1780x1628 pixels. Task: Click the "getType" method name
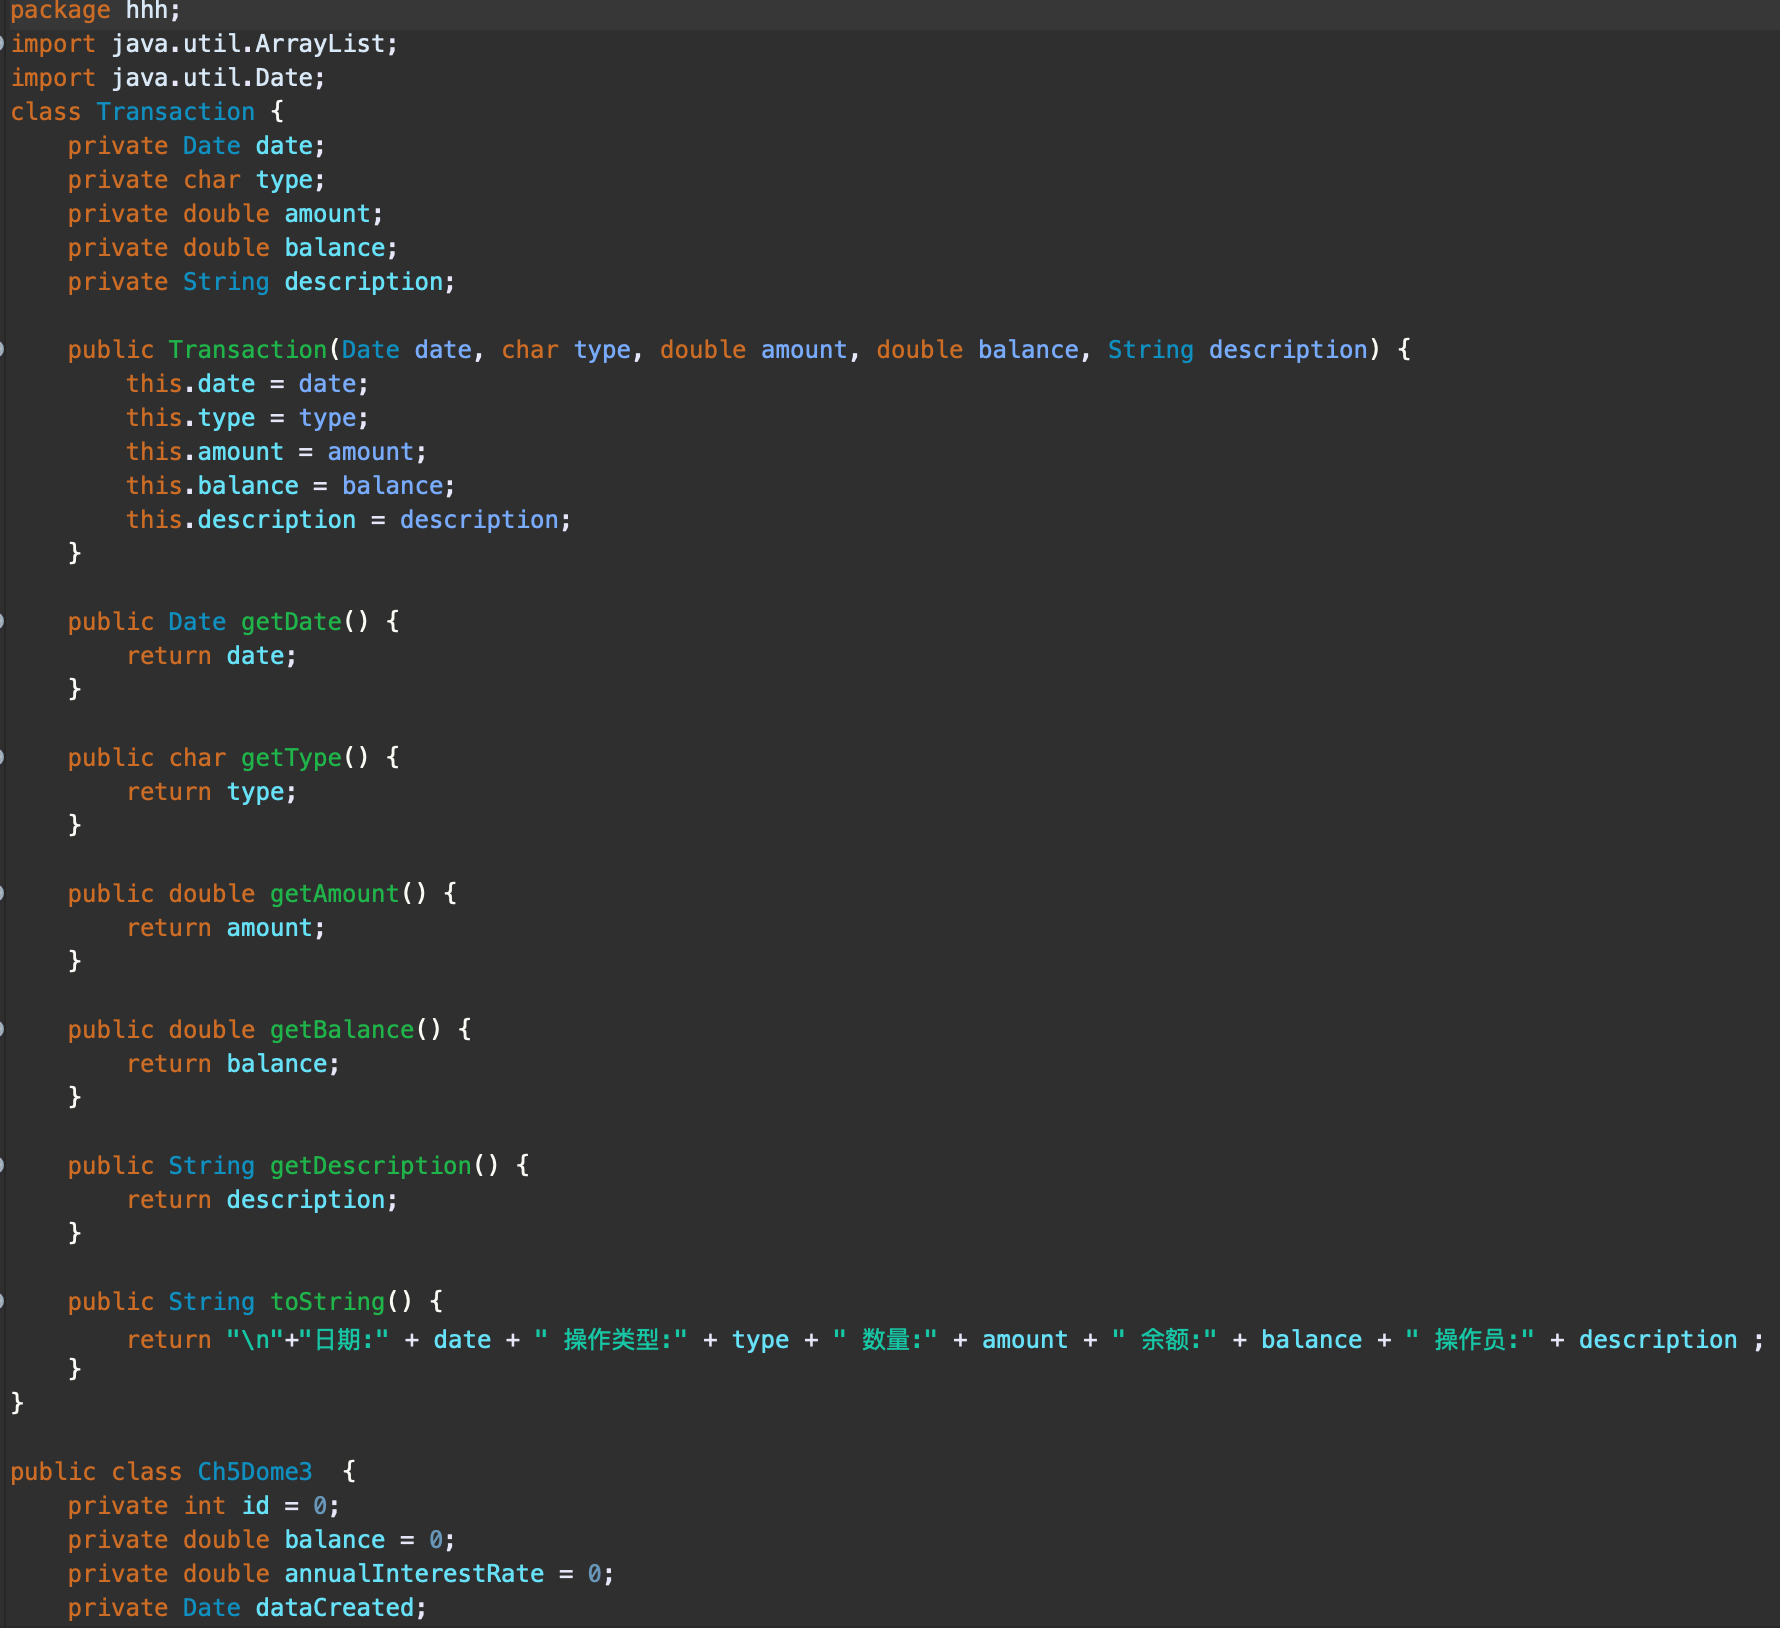pos(291,758)
